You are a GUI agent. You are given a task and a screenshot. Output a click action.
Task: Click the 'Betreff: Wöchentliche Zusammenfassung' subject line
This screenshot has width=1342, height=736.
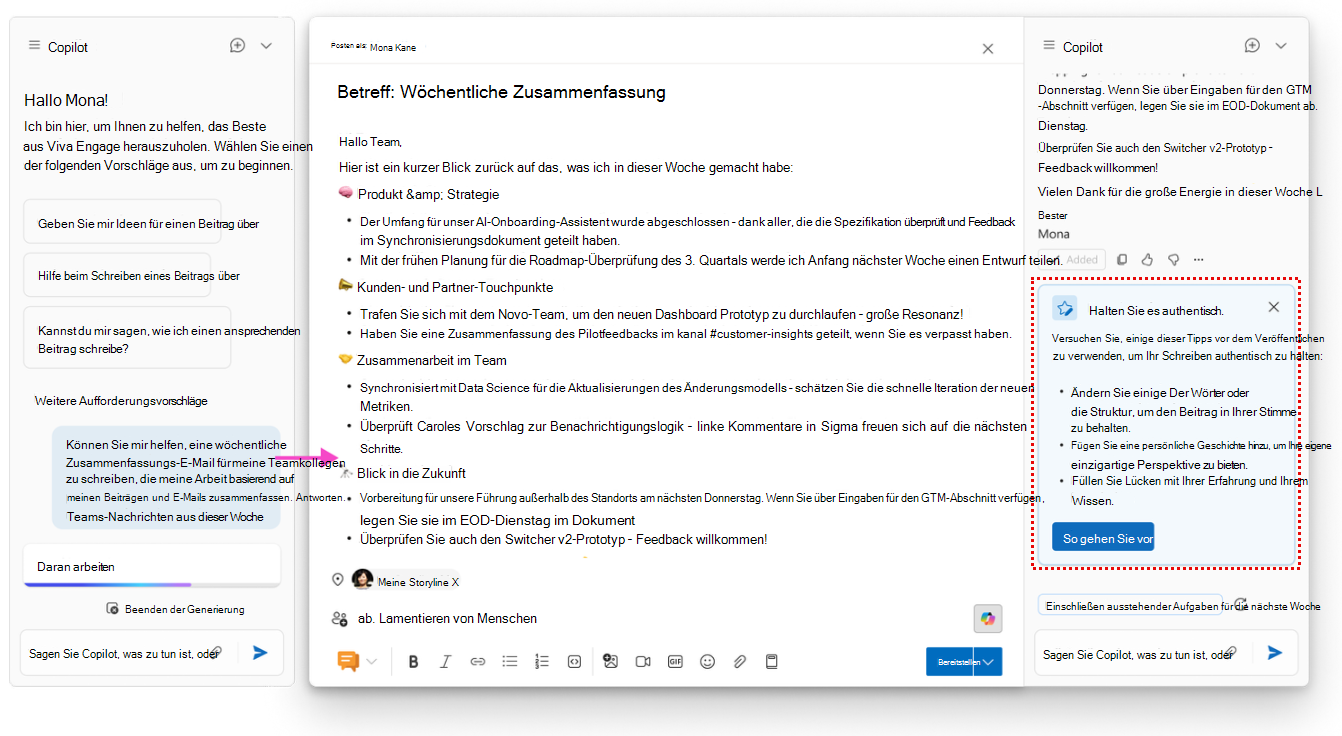tap(501, 92)
